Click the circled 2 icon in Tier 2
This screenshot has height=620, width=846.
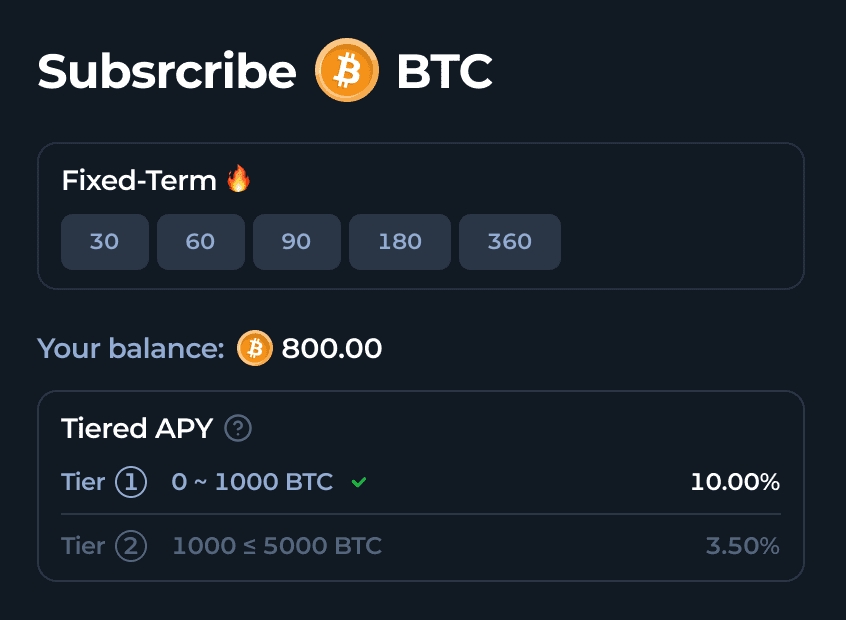coord(131,546)
